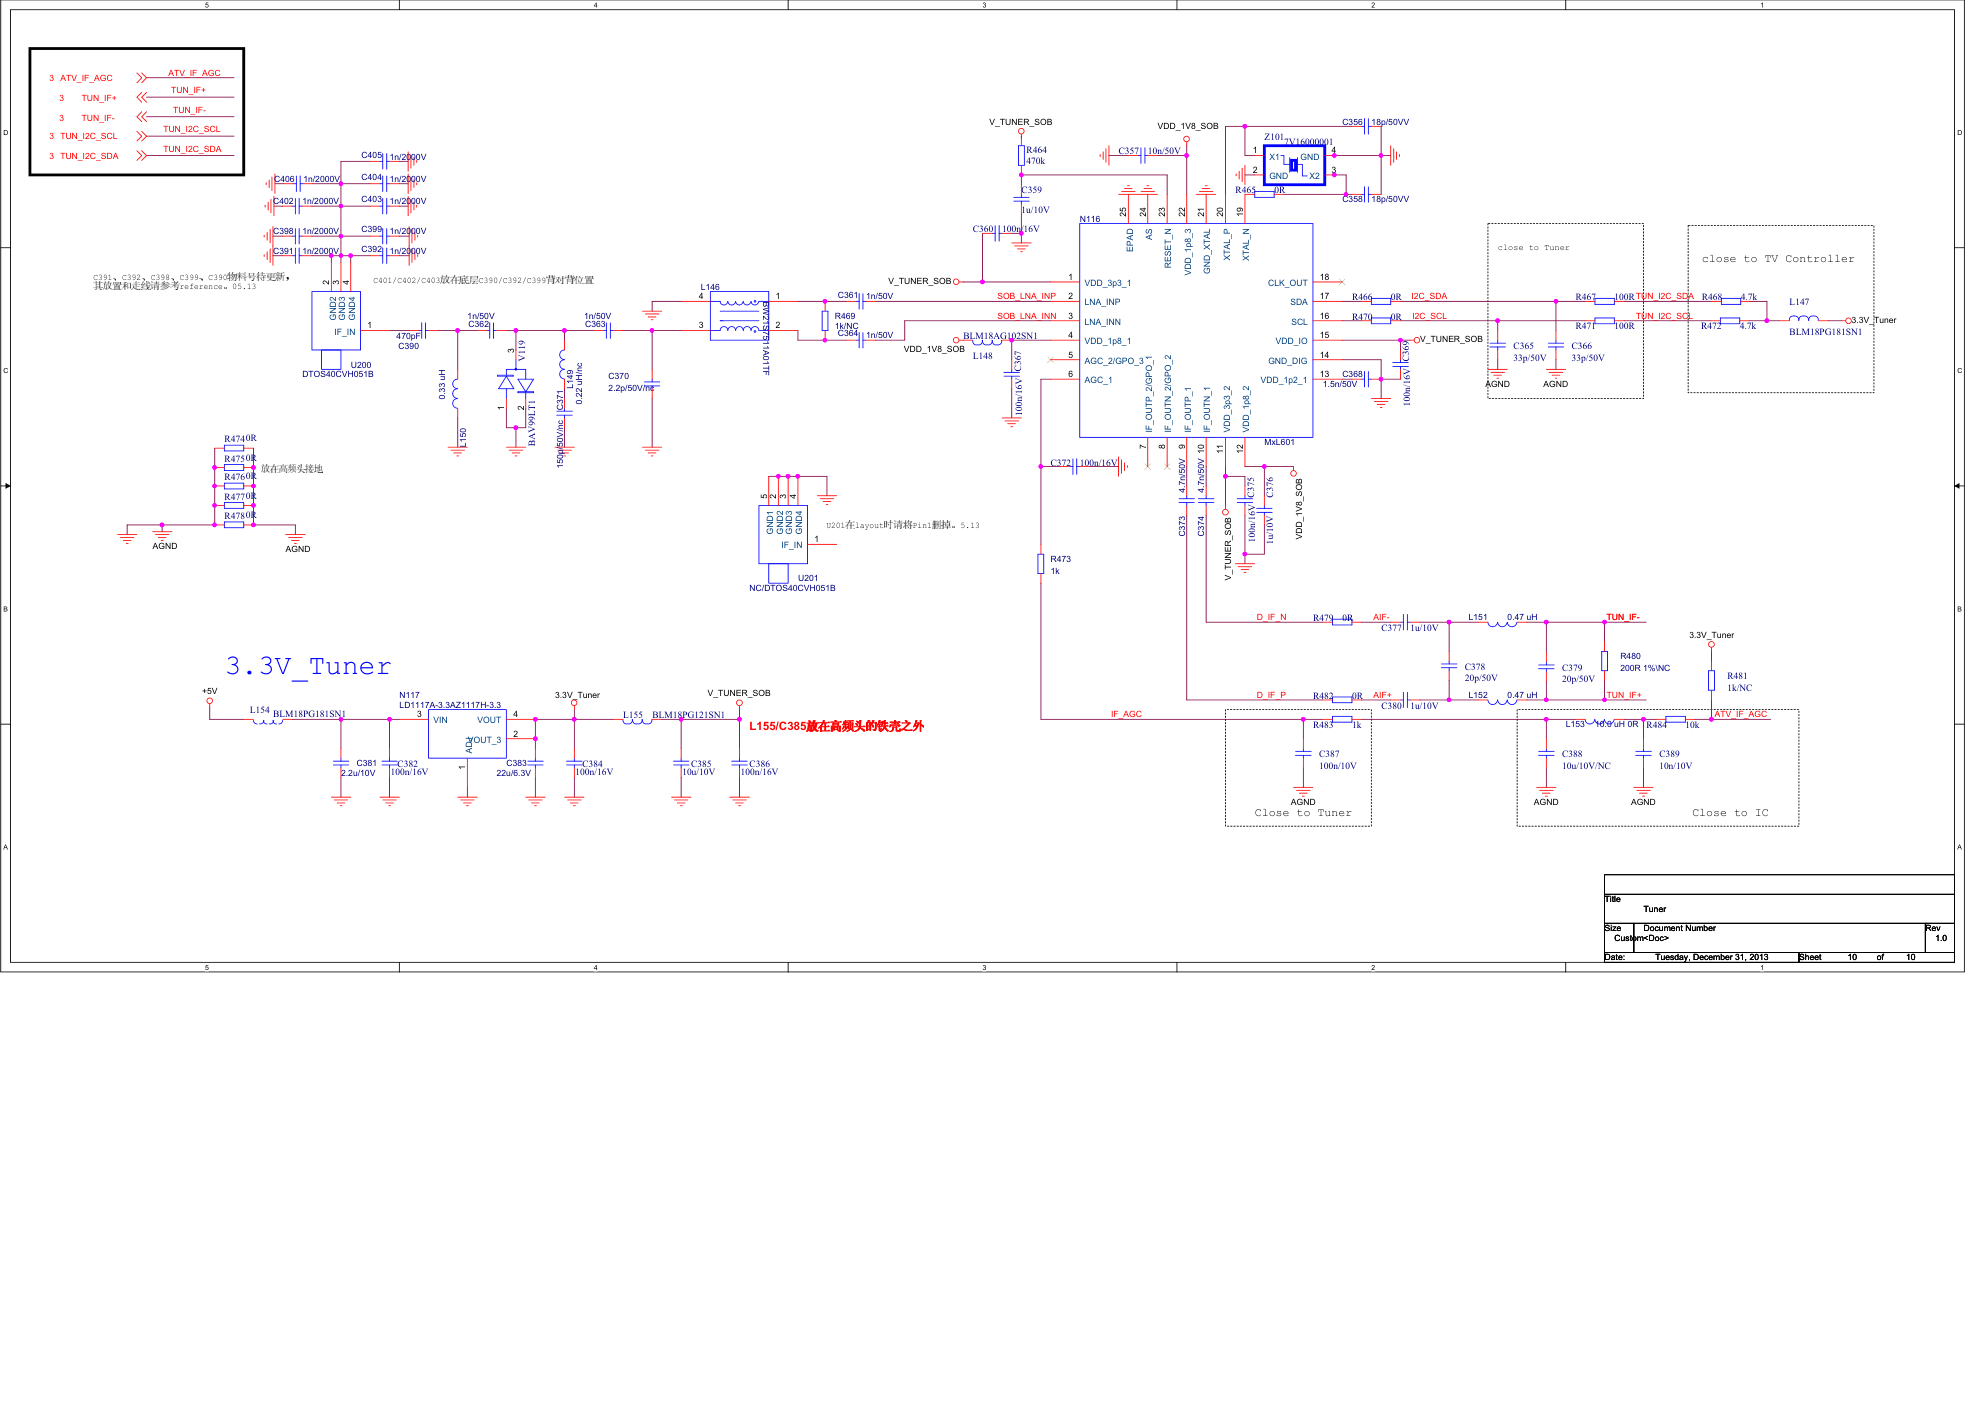Click the date 'Tuesday, December 31, 2013'
Screen dimensions: 1985x1404
tap(1711, 957)
